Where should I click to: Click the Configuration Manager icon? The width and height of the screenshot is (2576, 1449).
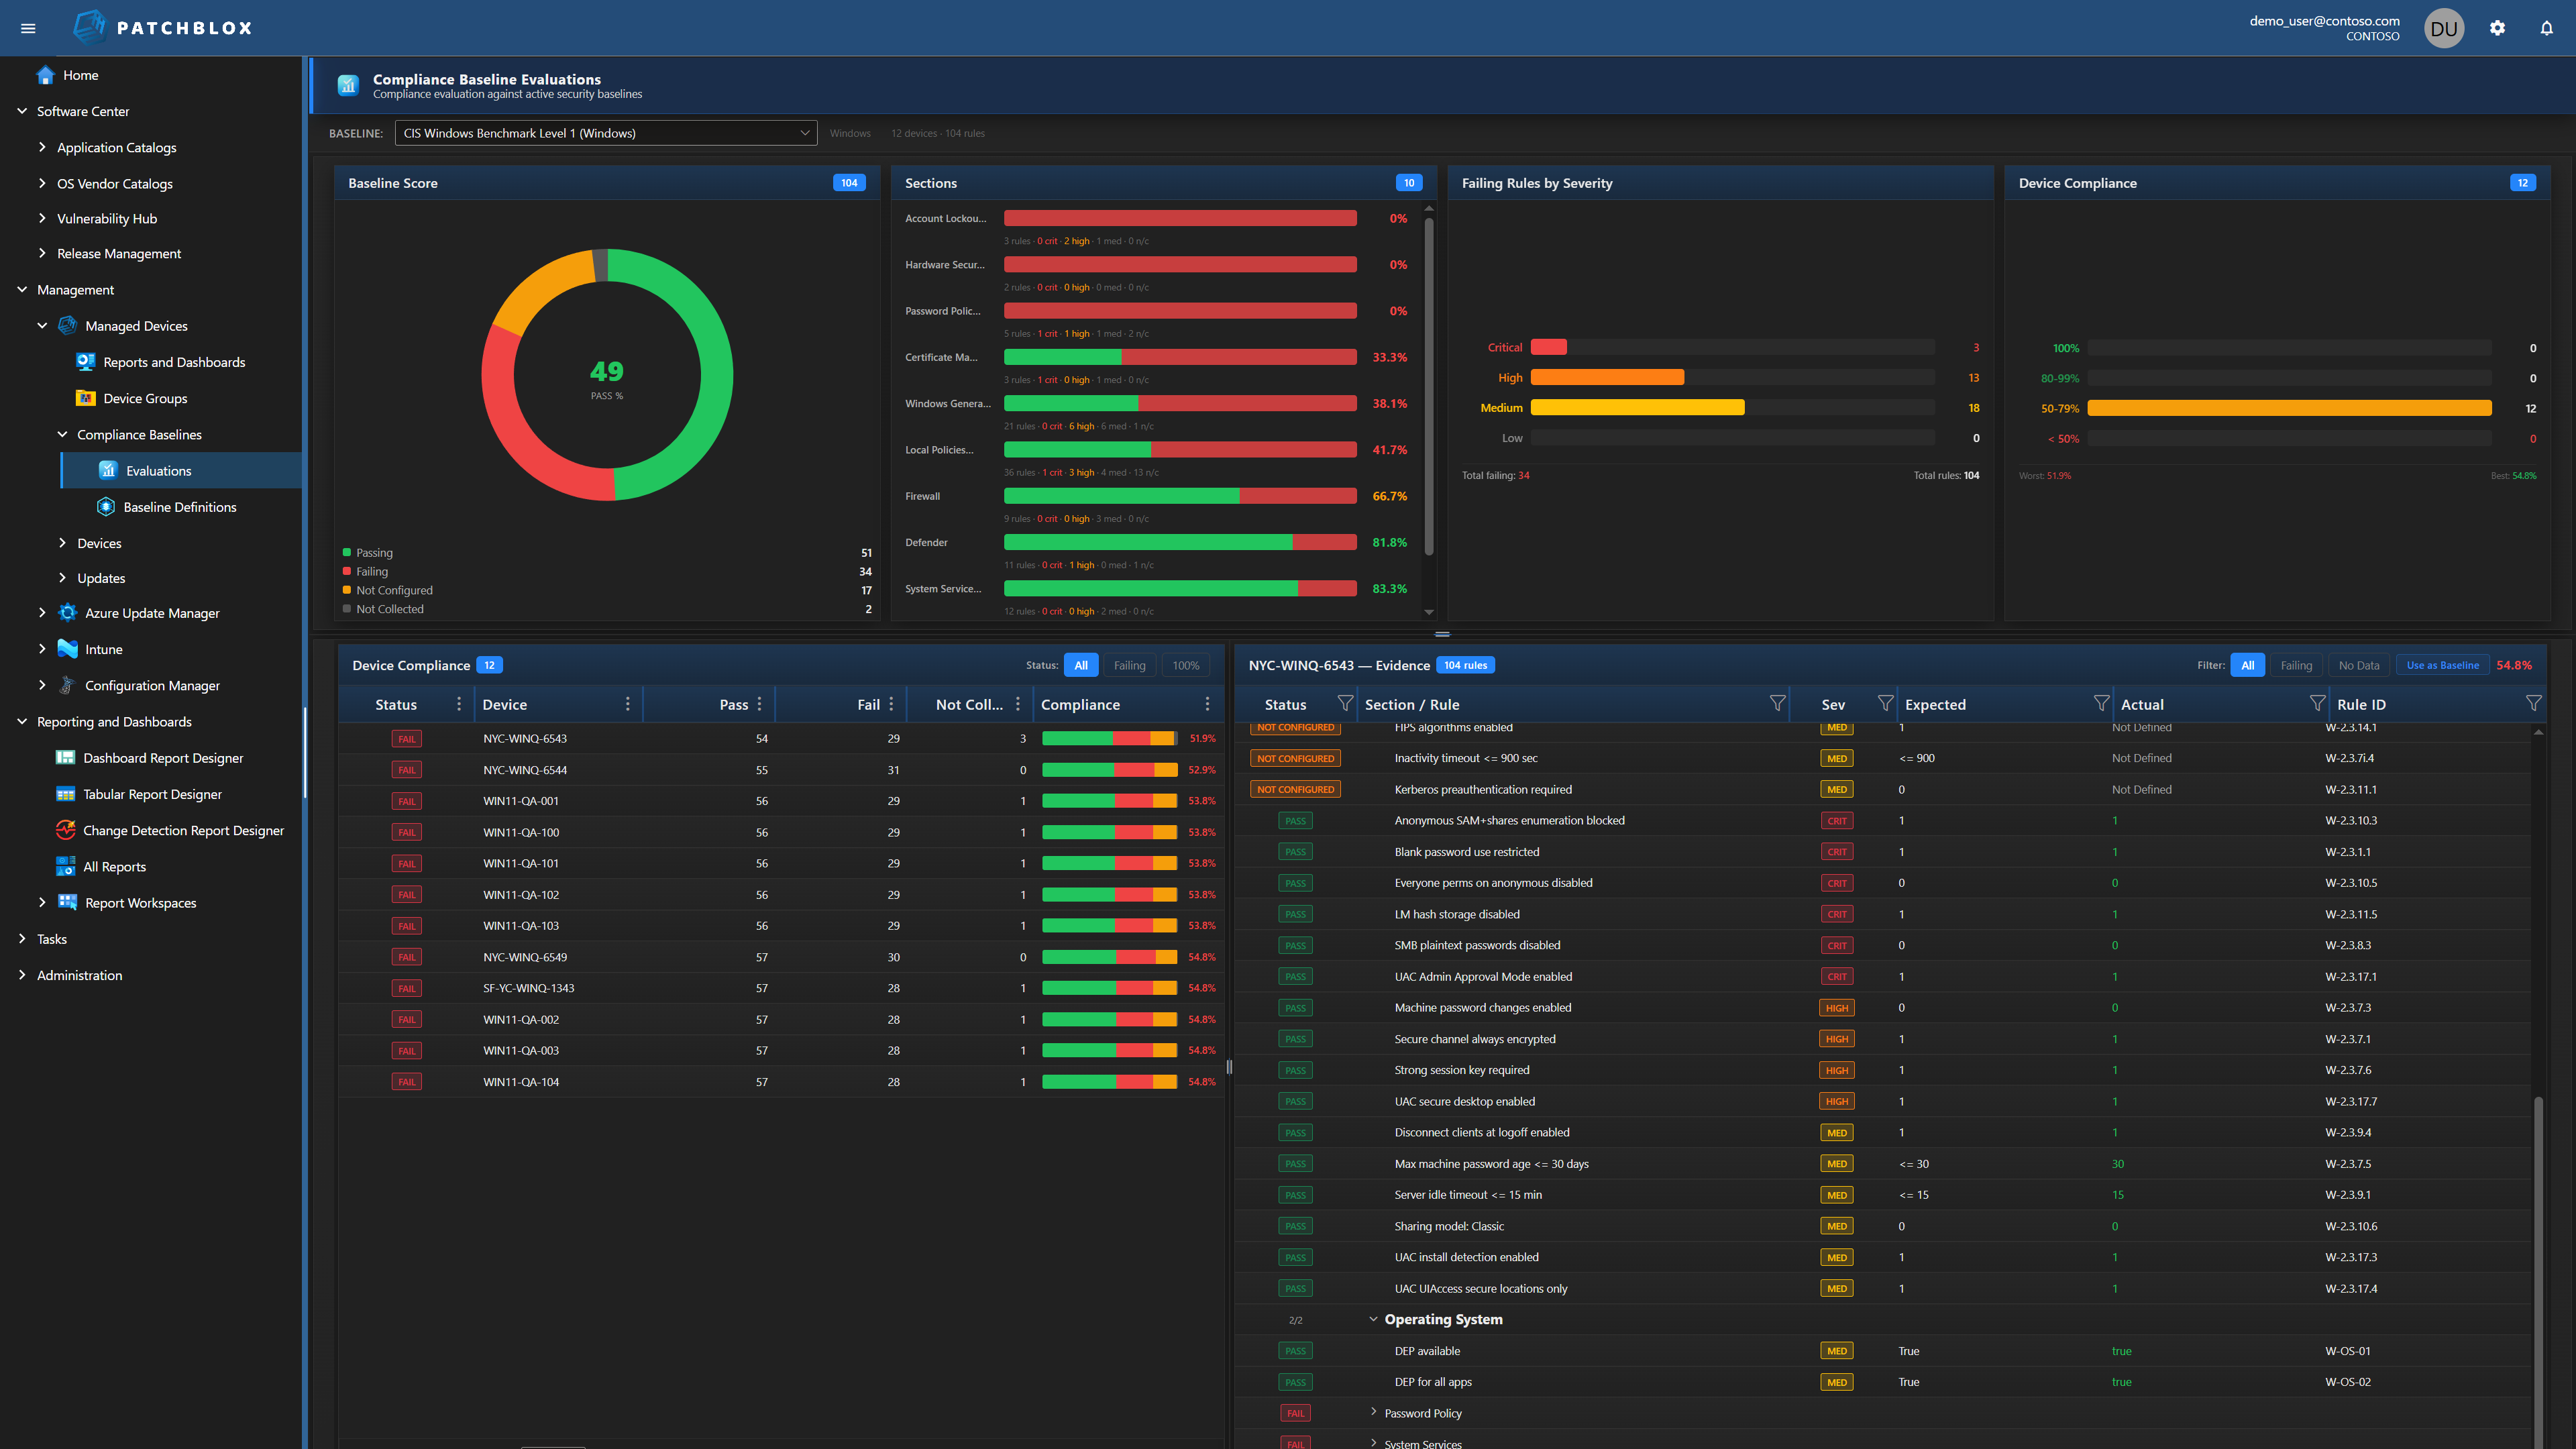click(66, 685)
